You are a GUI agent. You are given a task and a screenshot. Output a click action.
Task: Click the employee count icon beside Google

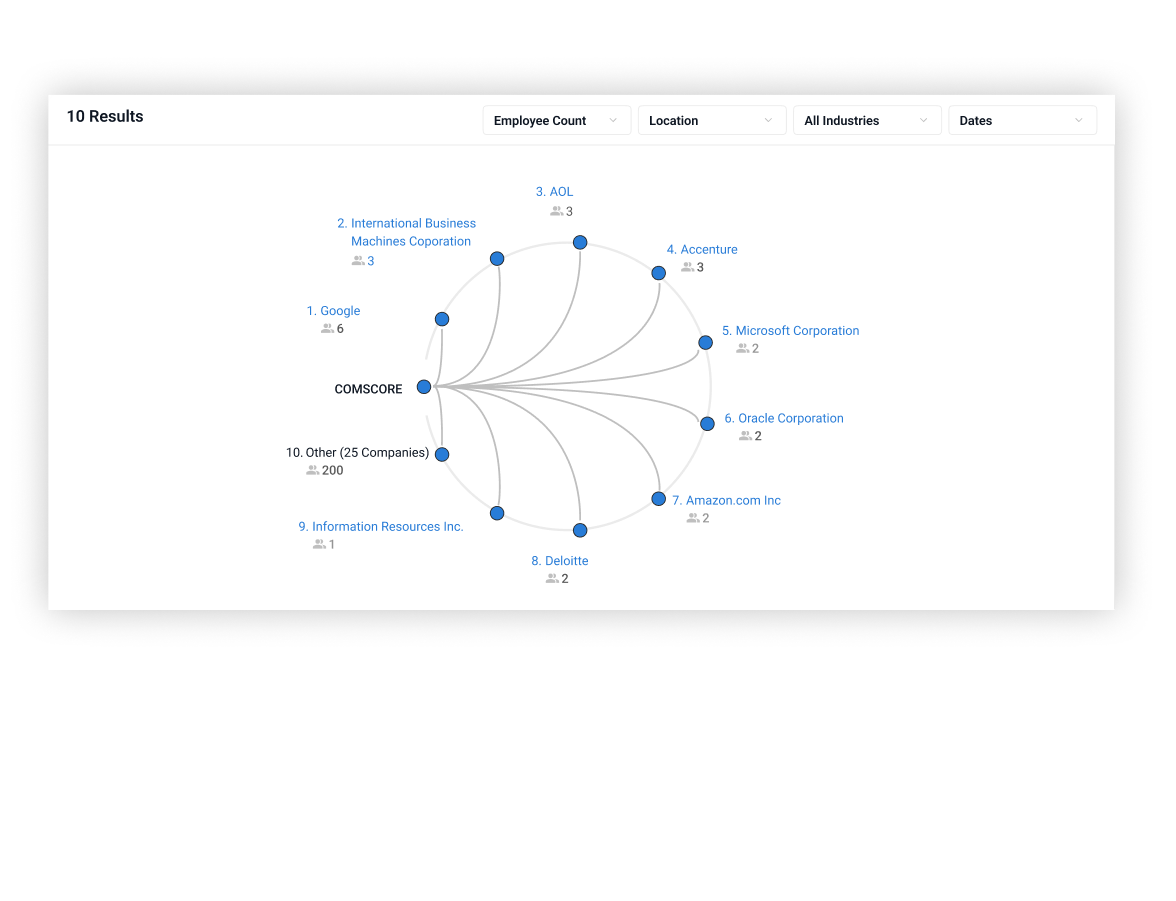[325, 328]
